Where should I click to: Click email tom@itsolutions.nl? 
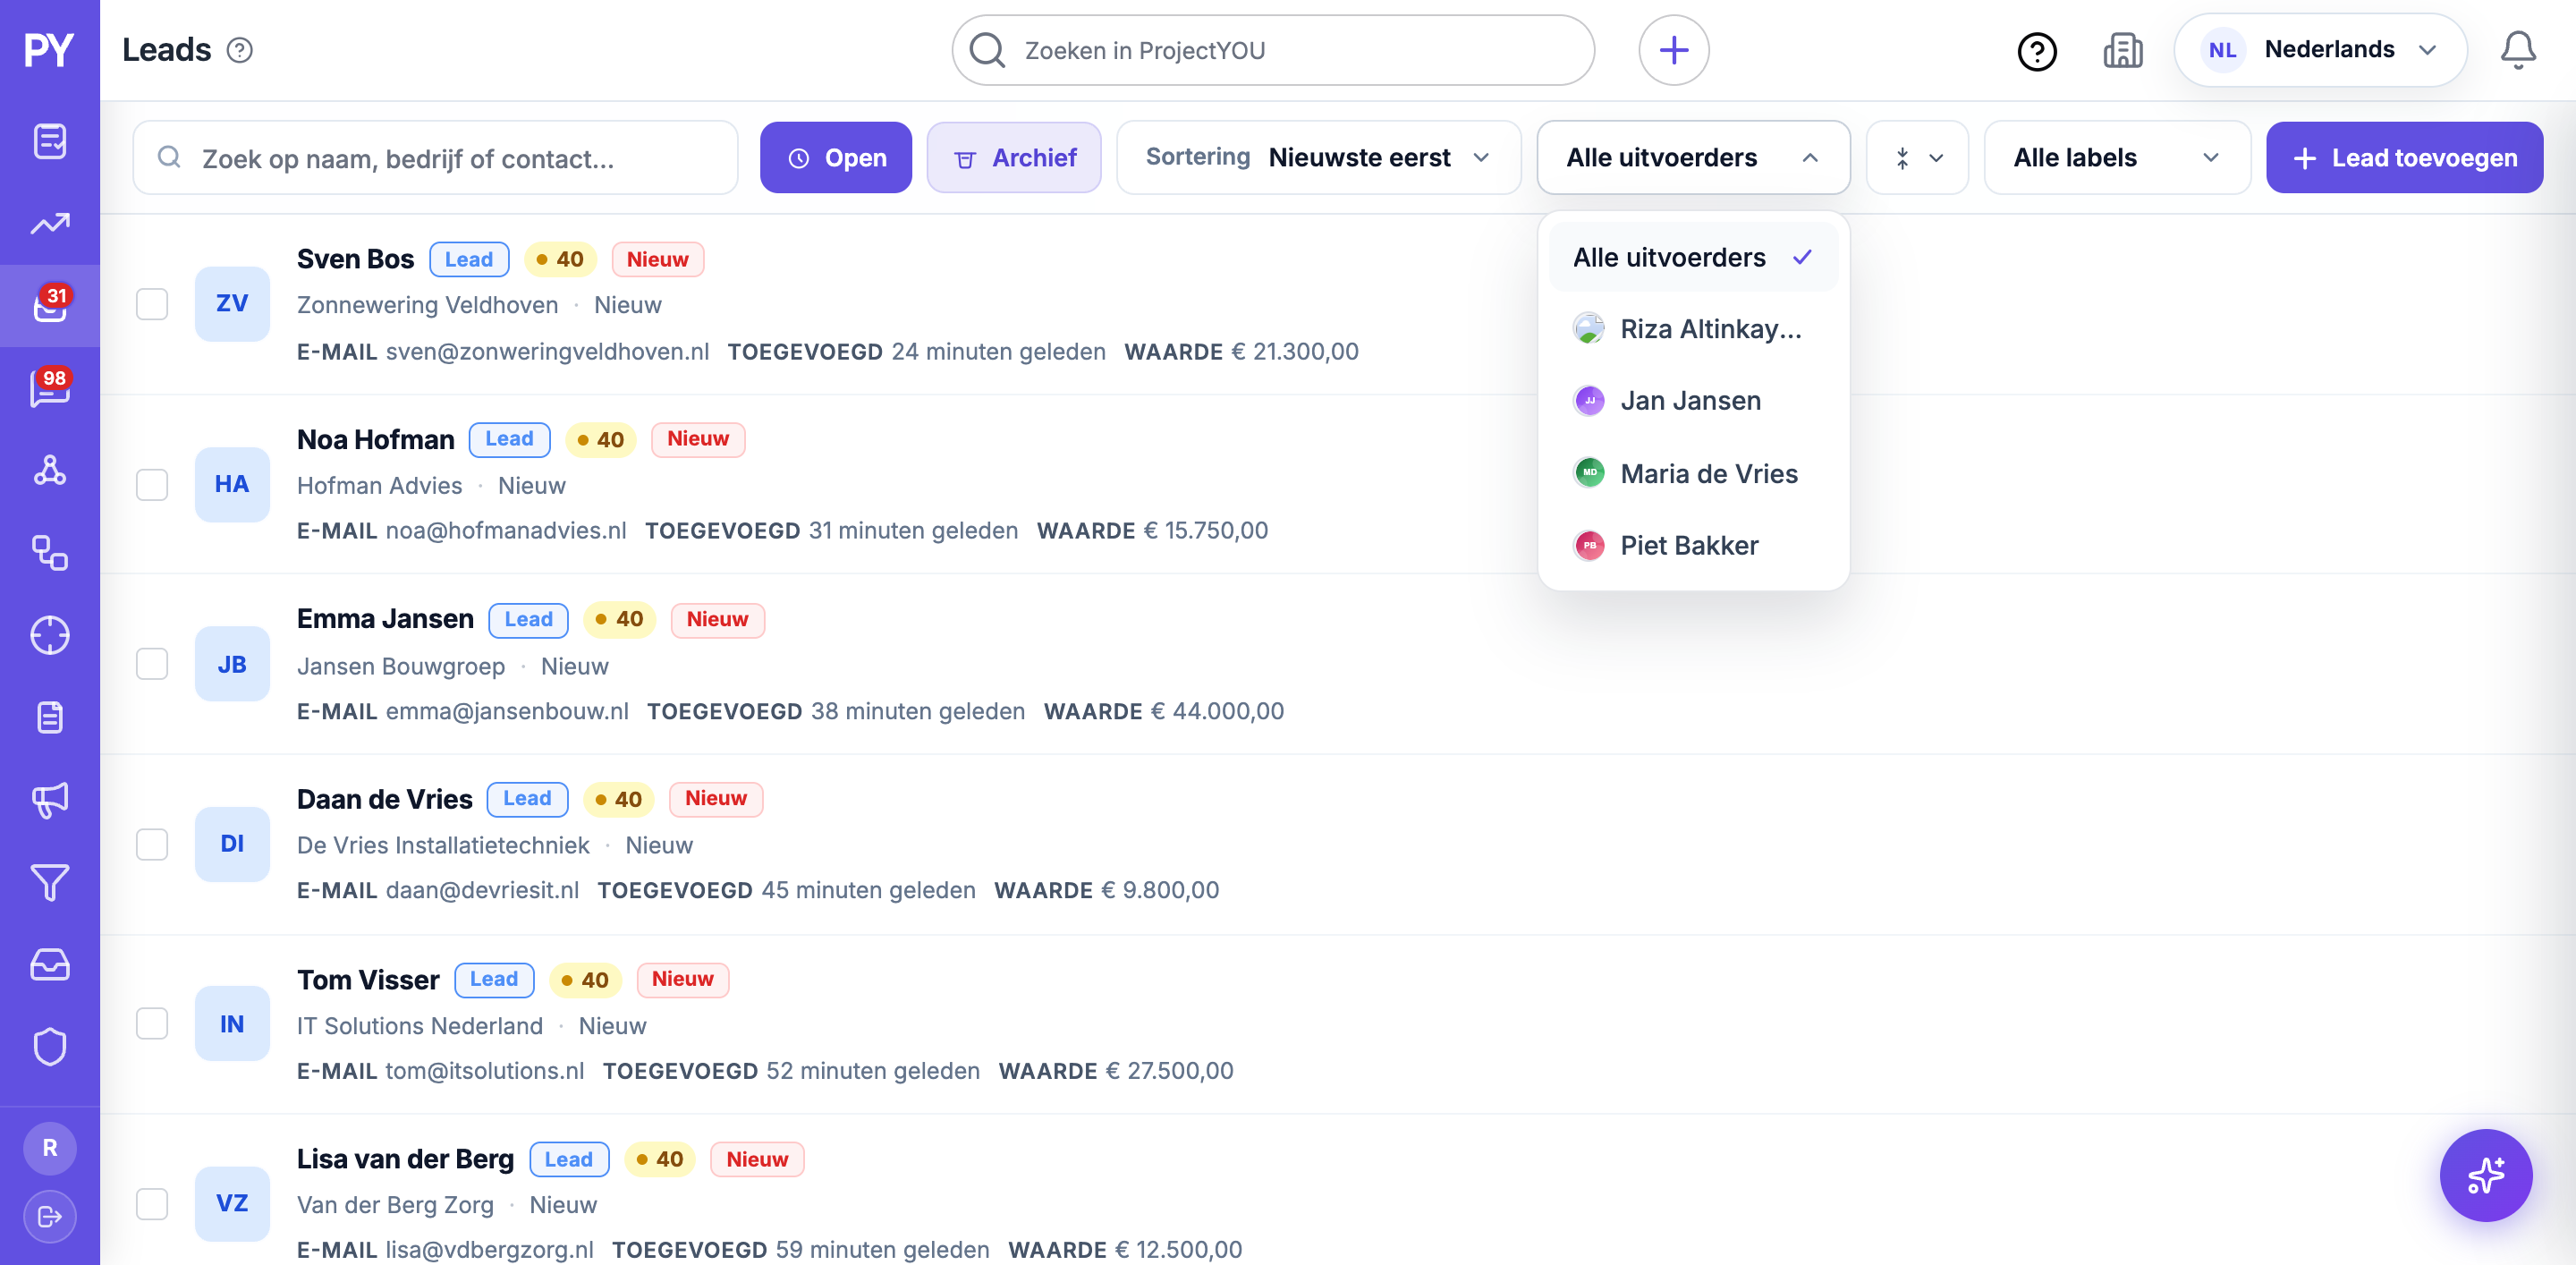pyautogui.click(x=485, y=1071)
